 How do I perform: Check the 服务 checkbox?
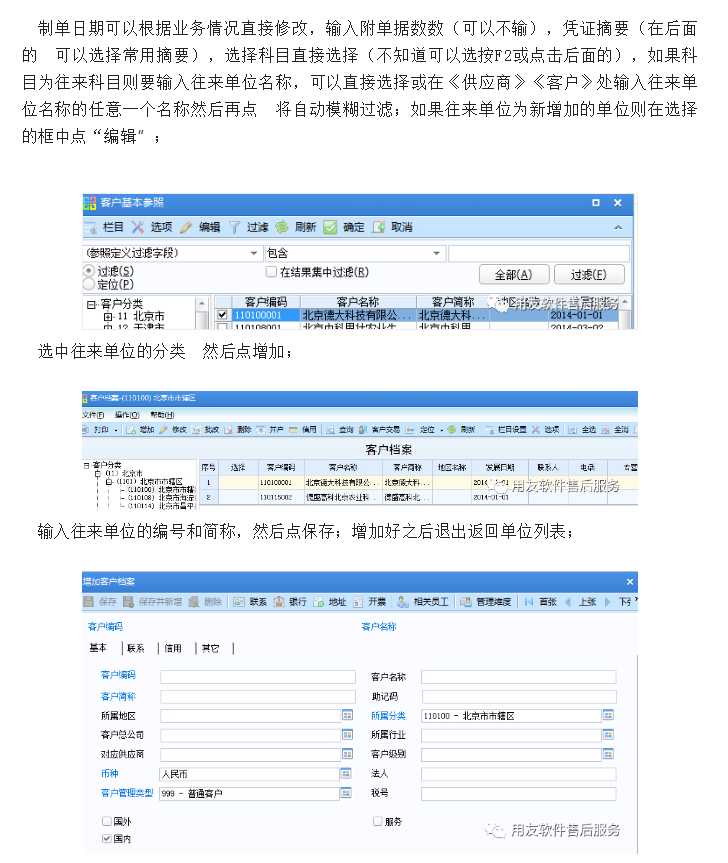[377, 821]
